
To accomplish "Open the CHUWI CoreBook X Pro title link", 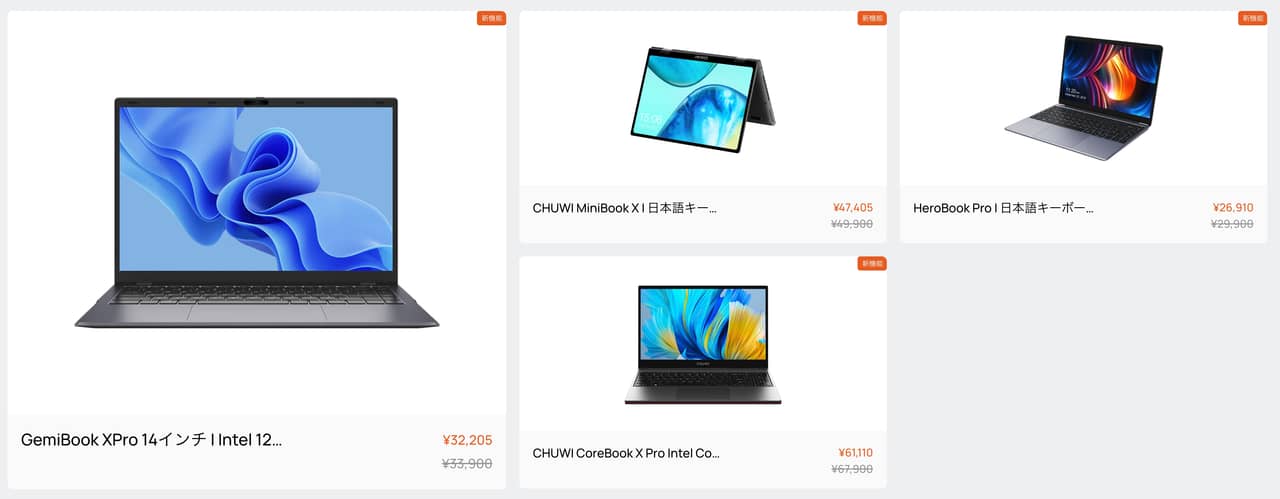I will [x=626, y=453].
